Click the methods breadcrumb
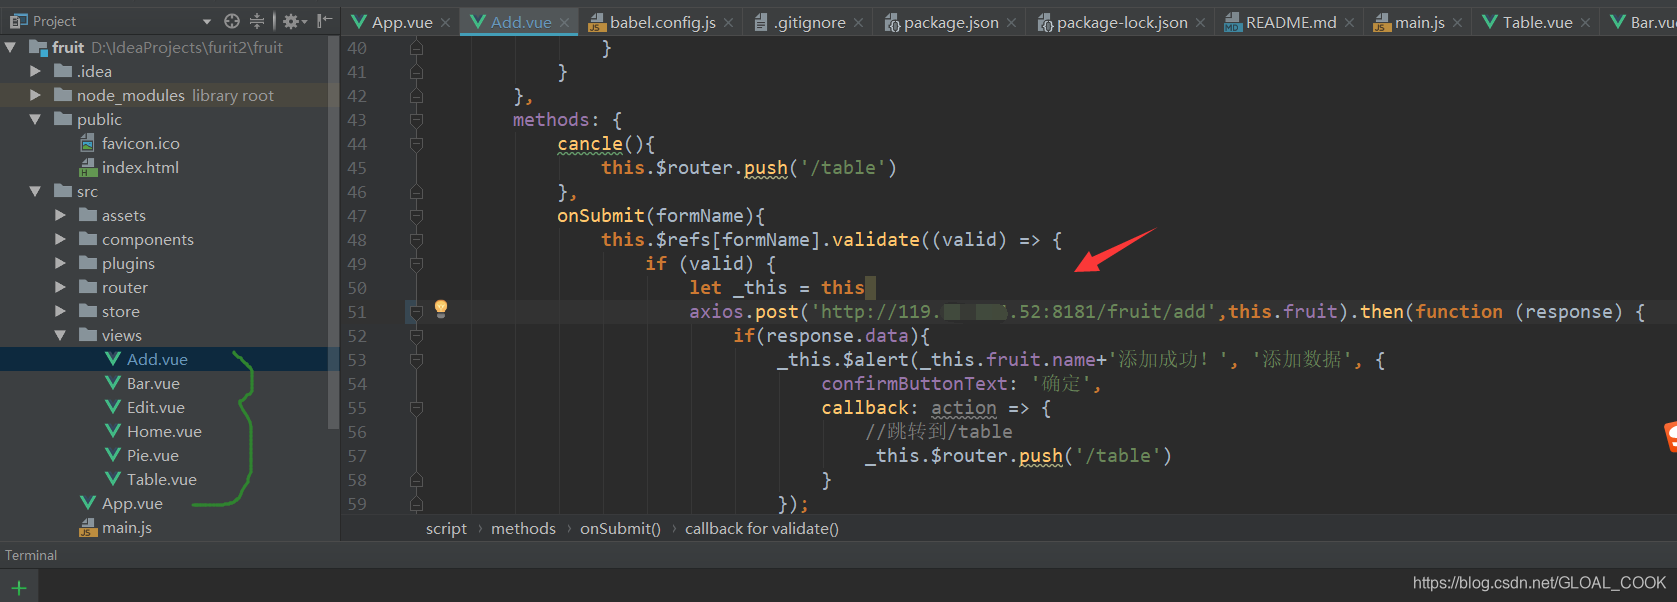 tap(523, 528)
